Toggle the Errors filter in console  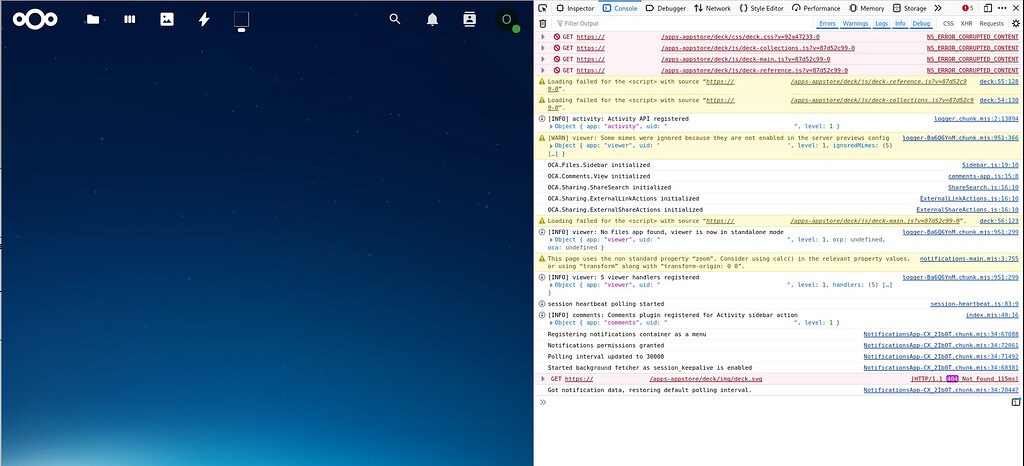(827, 23)
